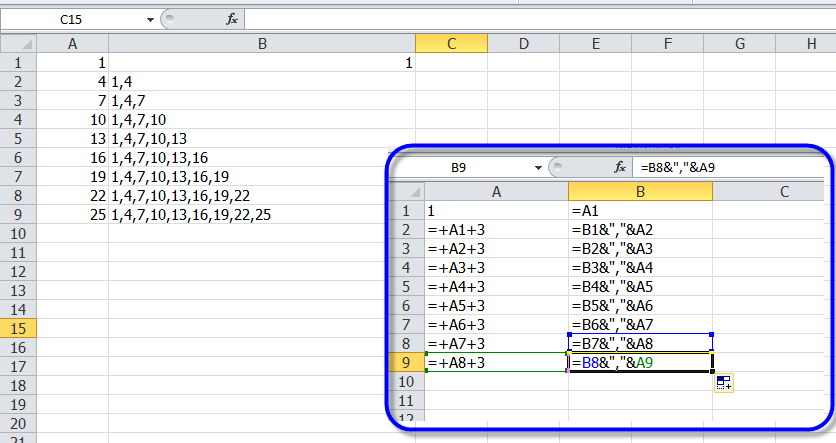This screenshot has height=443, width=836.
Task: Select row 20 header in the main sheet
Action: click(x=18, y=423)
